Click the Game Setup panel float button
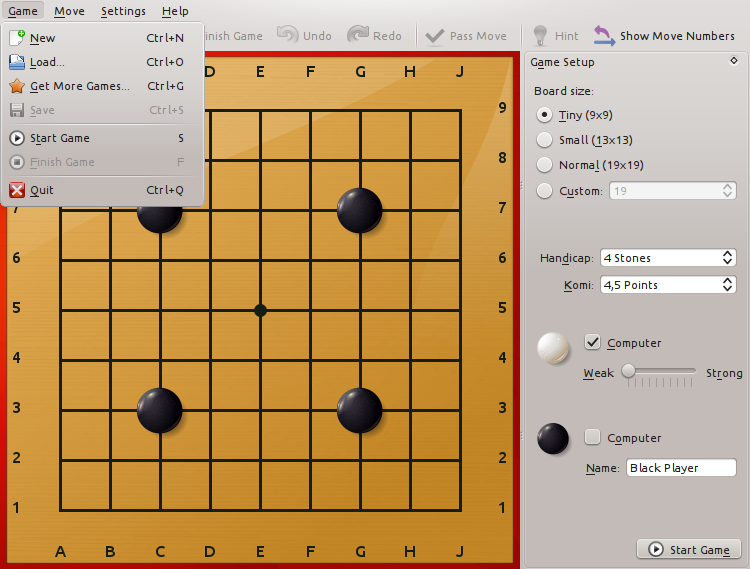Viewport: 750px width, 569px height. 735,61
